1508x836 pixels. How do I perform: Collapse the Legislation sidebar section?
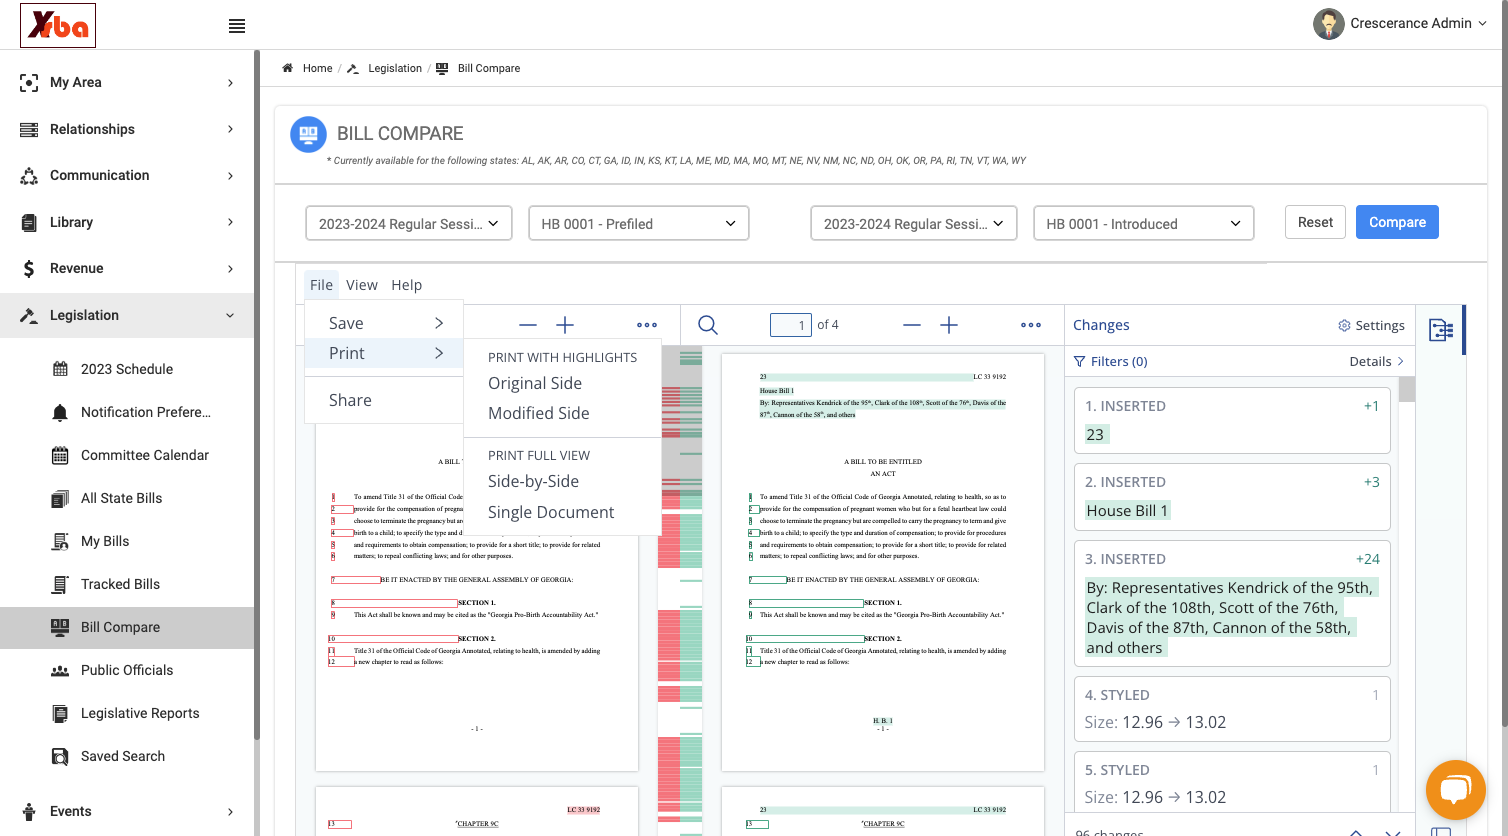coord(127,315)
